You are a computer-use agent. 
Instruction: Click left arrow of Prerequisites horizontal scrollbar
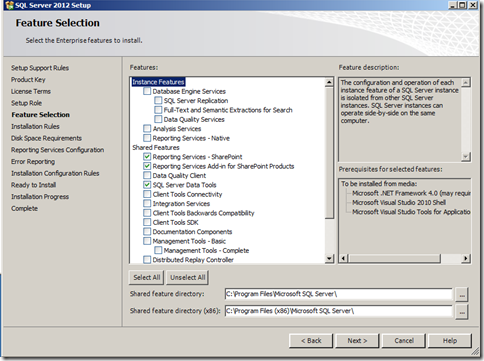pos(344,258)
